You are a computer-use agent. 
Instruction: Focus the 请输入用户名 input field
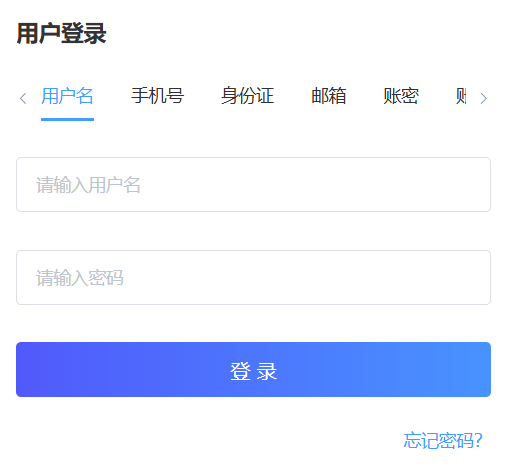[253, 184]
